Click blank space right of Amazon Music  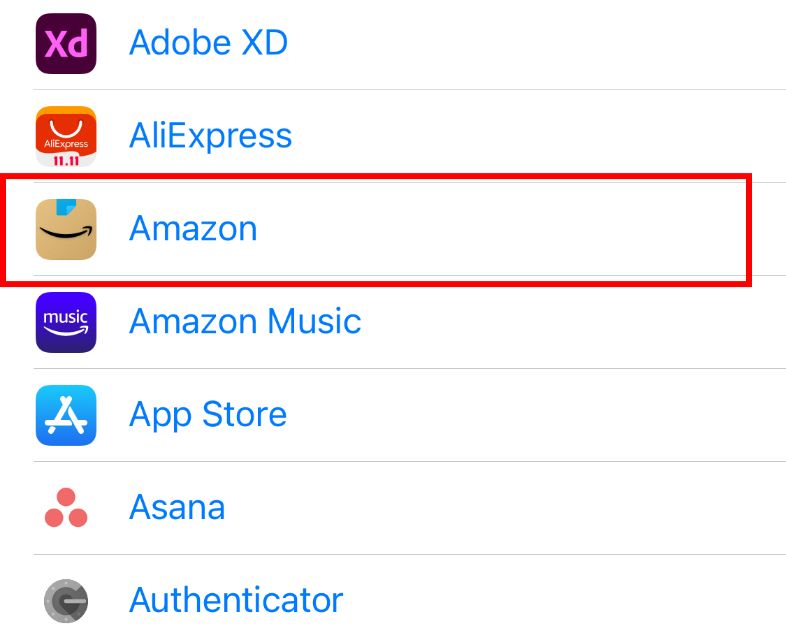[x=570, y=322]
